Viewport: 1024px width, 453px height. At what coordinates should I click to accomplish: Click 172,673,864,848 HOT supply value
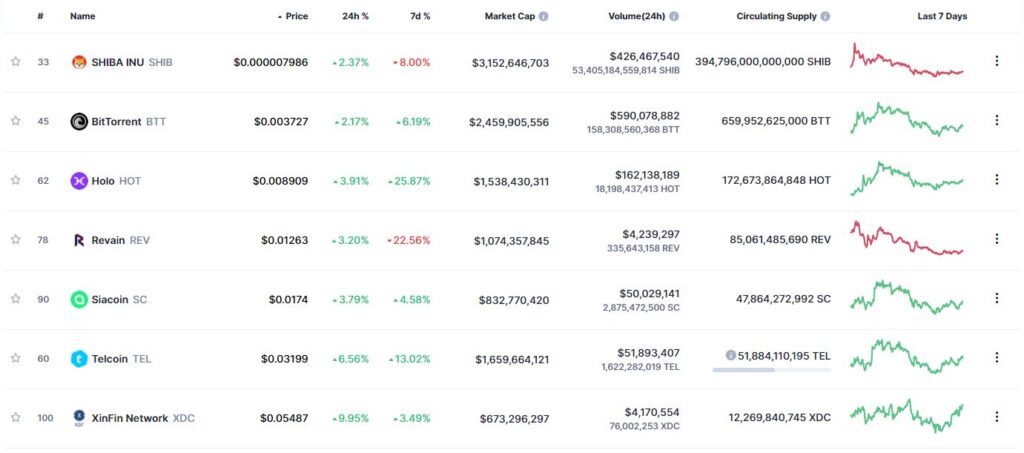(x=776, y=180)
